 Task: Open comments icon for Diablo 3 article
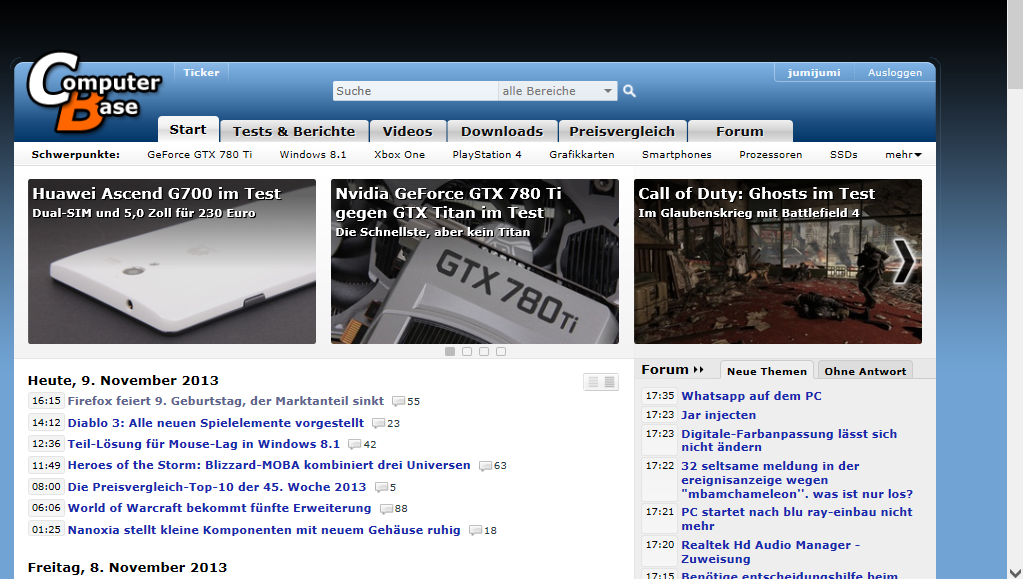[x=378, y=424]
